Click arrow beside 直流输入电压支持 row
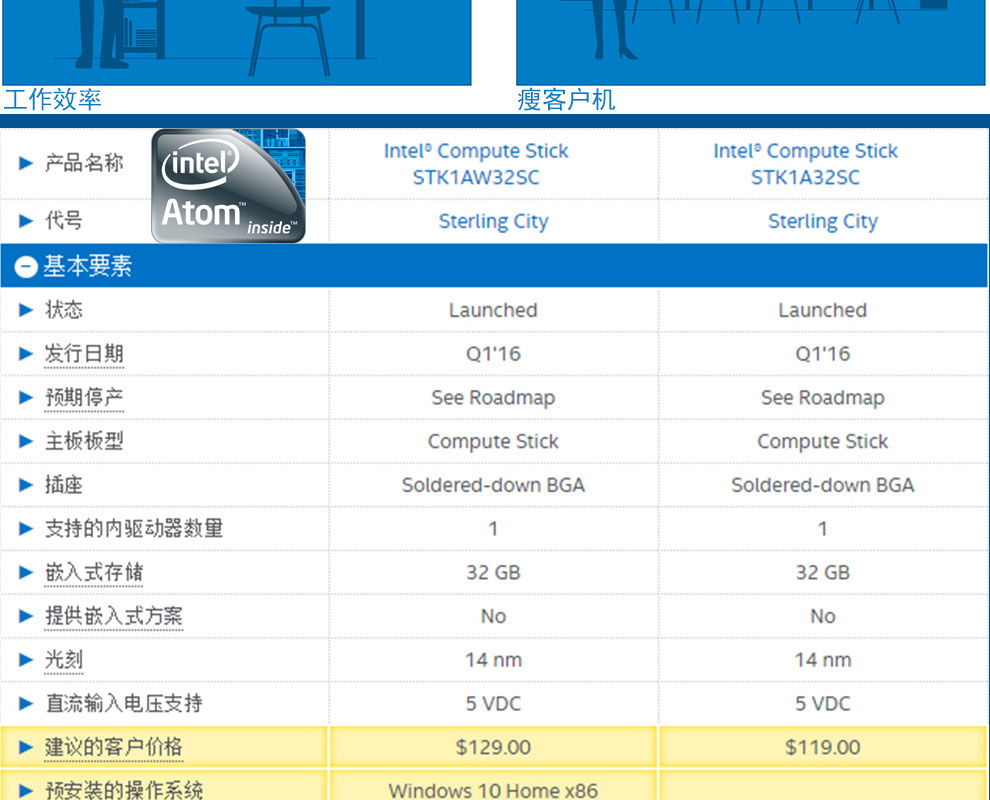990x800 pixels. click(26, 703)
